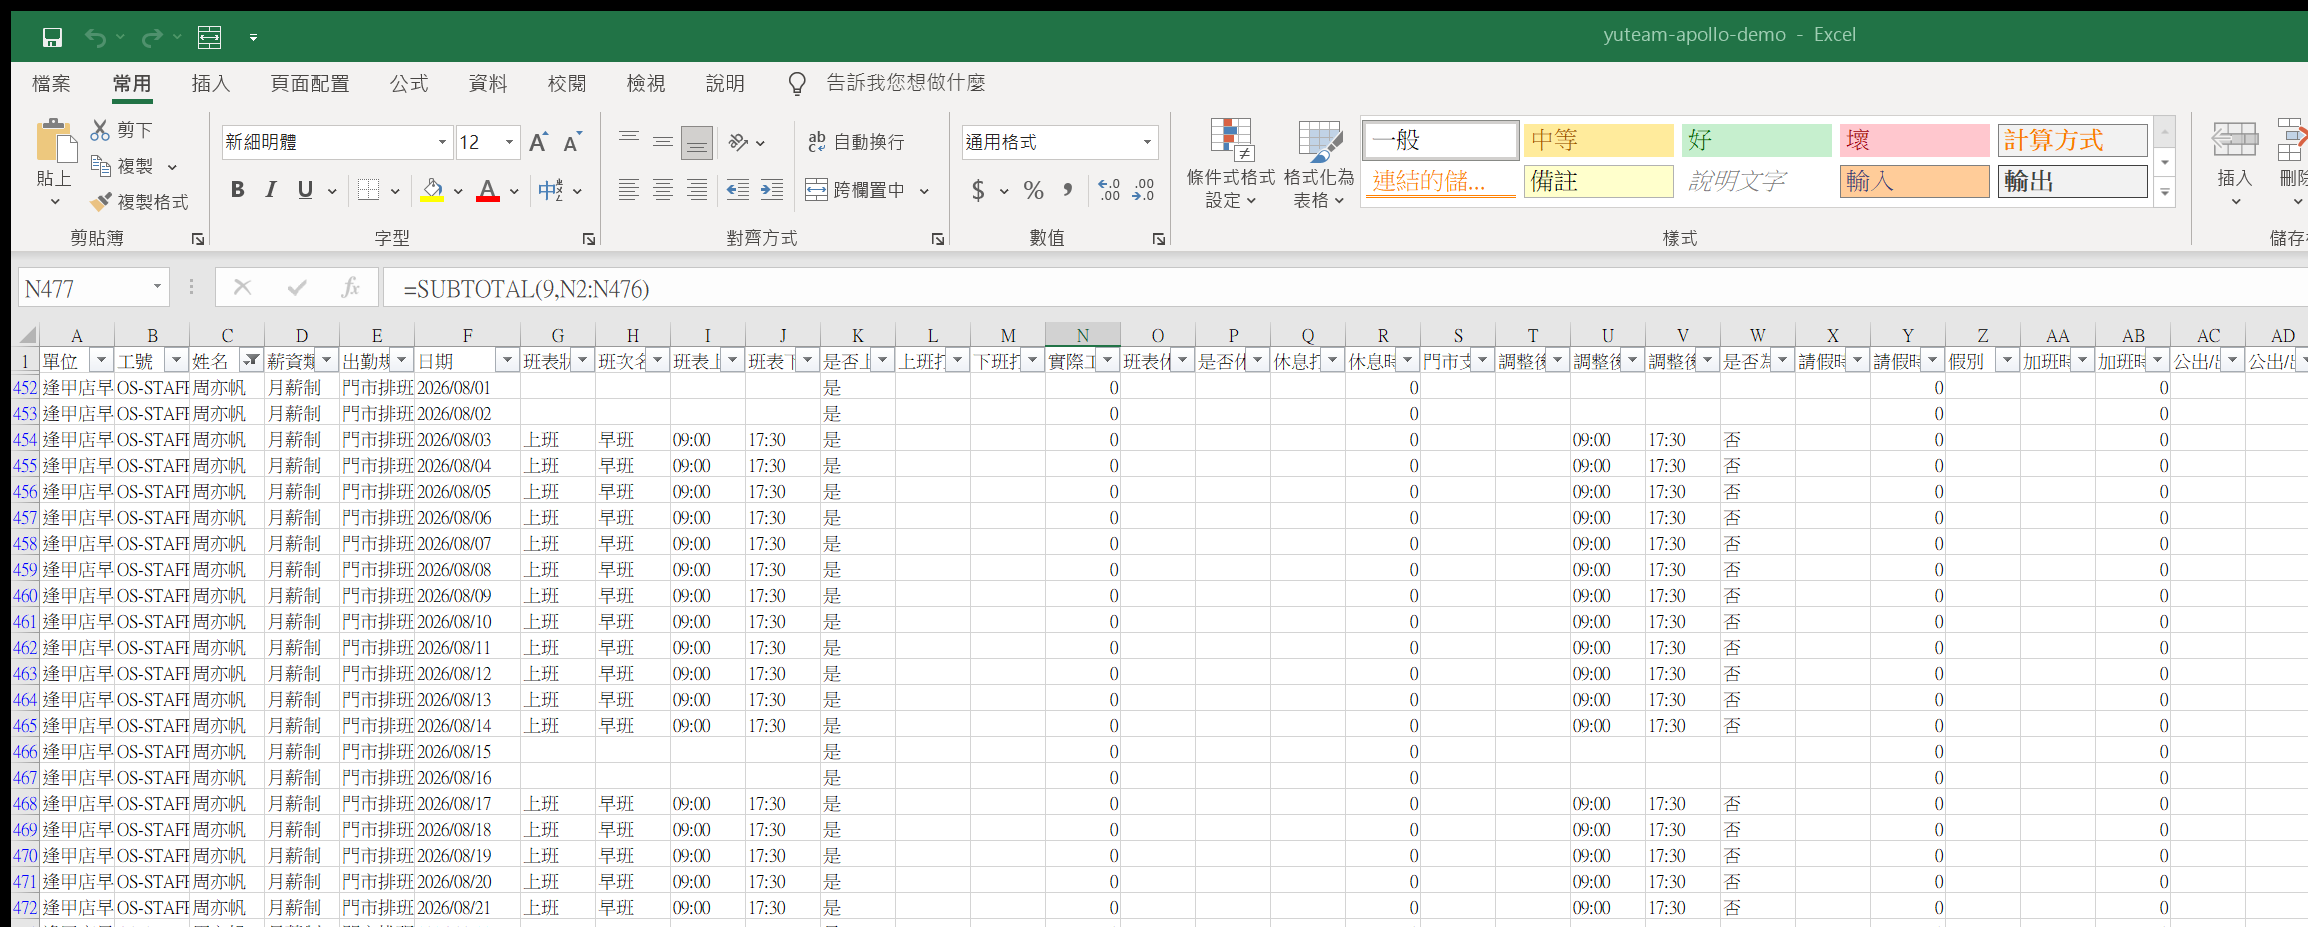Switch to the 公式 ribbon tab

pos(409,83)
